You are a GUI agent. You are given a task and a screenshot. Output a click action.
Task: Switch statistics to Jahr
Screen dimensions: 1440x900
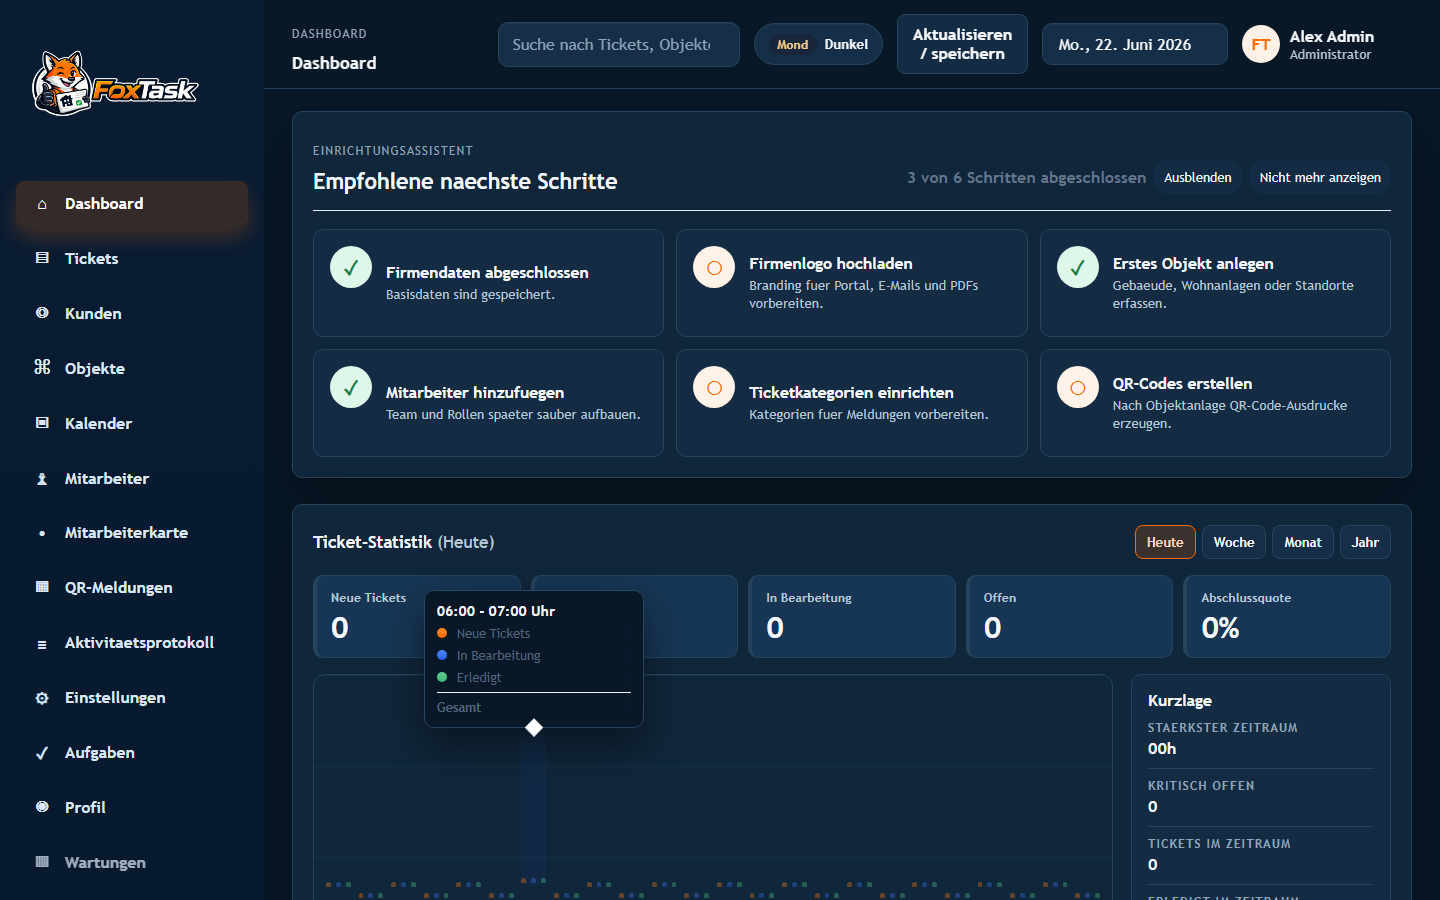pyautogui.click(x=1365, y=542)
